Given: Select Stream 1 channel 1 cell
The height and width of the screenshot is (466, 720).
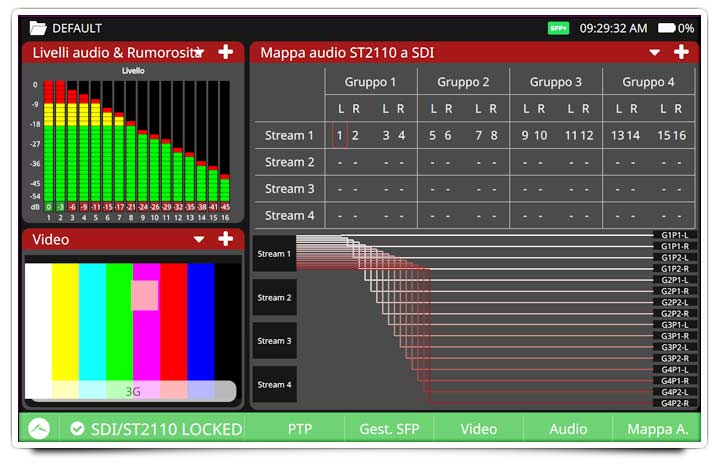Looking at the screenshot, I should pos(339,135).
